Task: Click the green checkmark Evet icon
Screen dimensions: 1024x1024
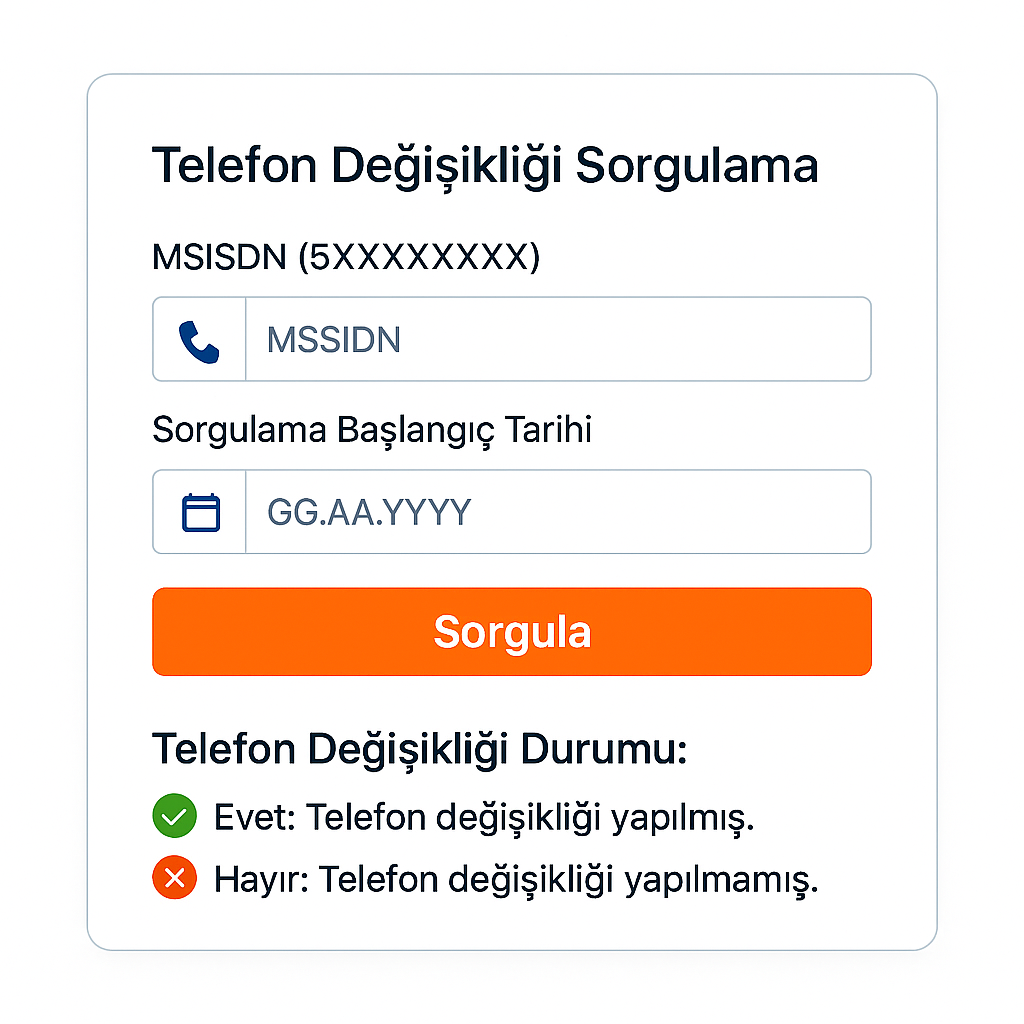Action: 174,816
